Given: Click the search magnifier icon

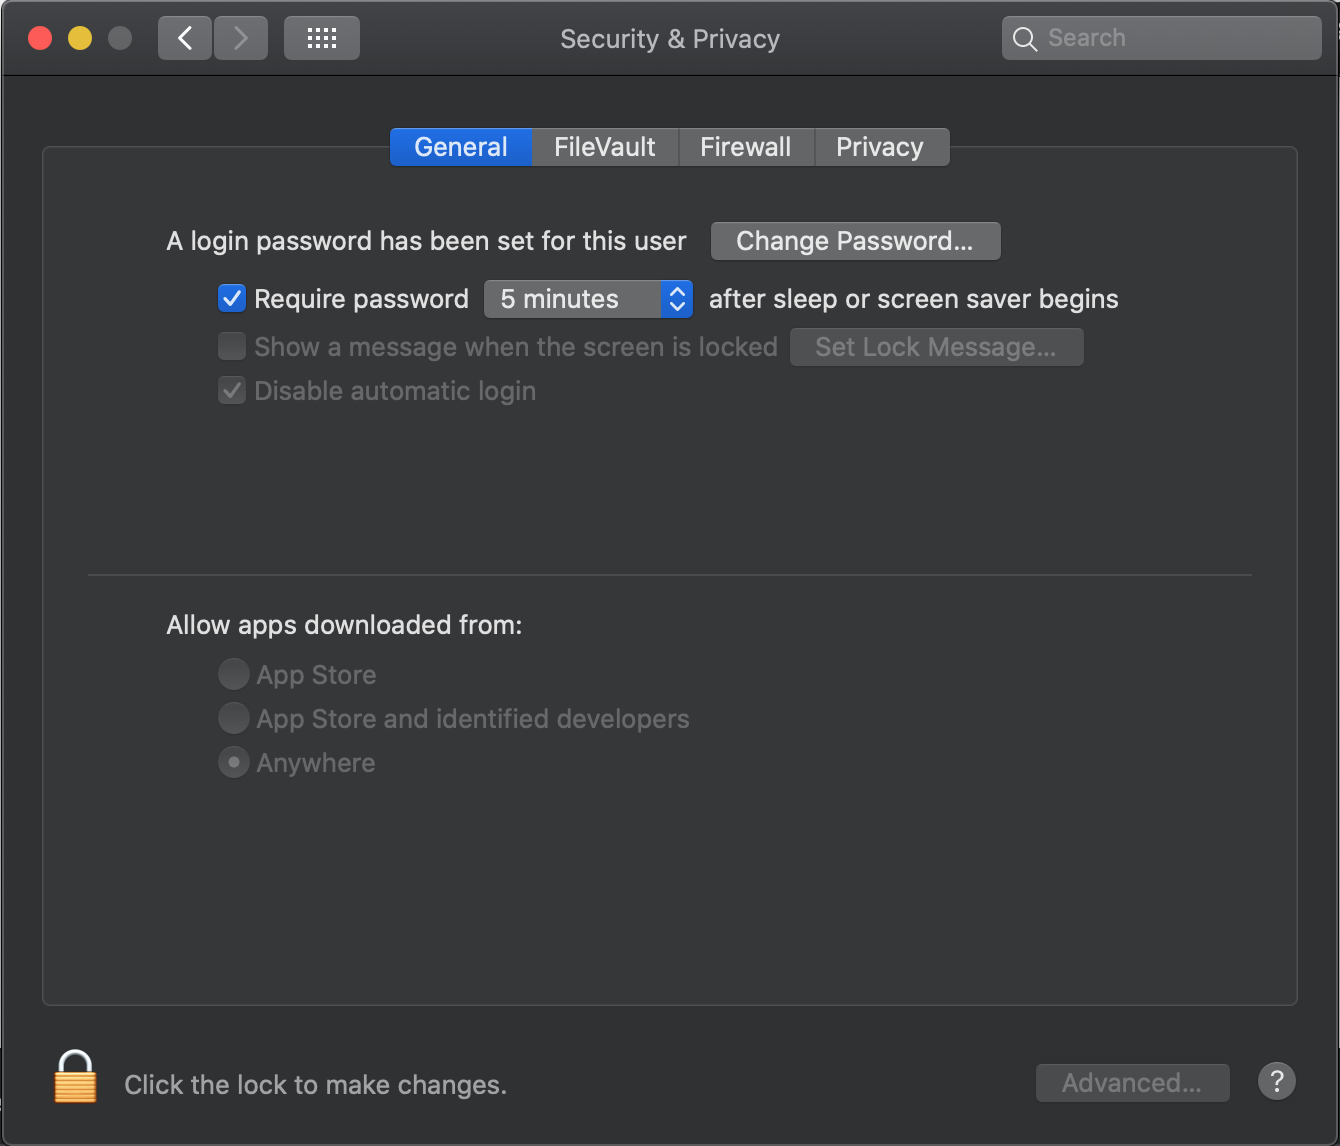Looking at the screenshot, I should tap(1025, 39).
